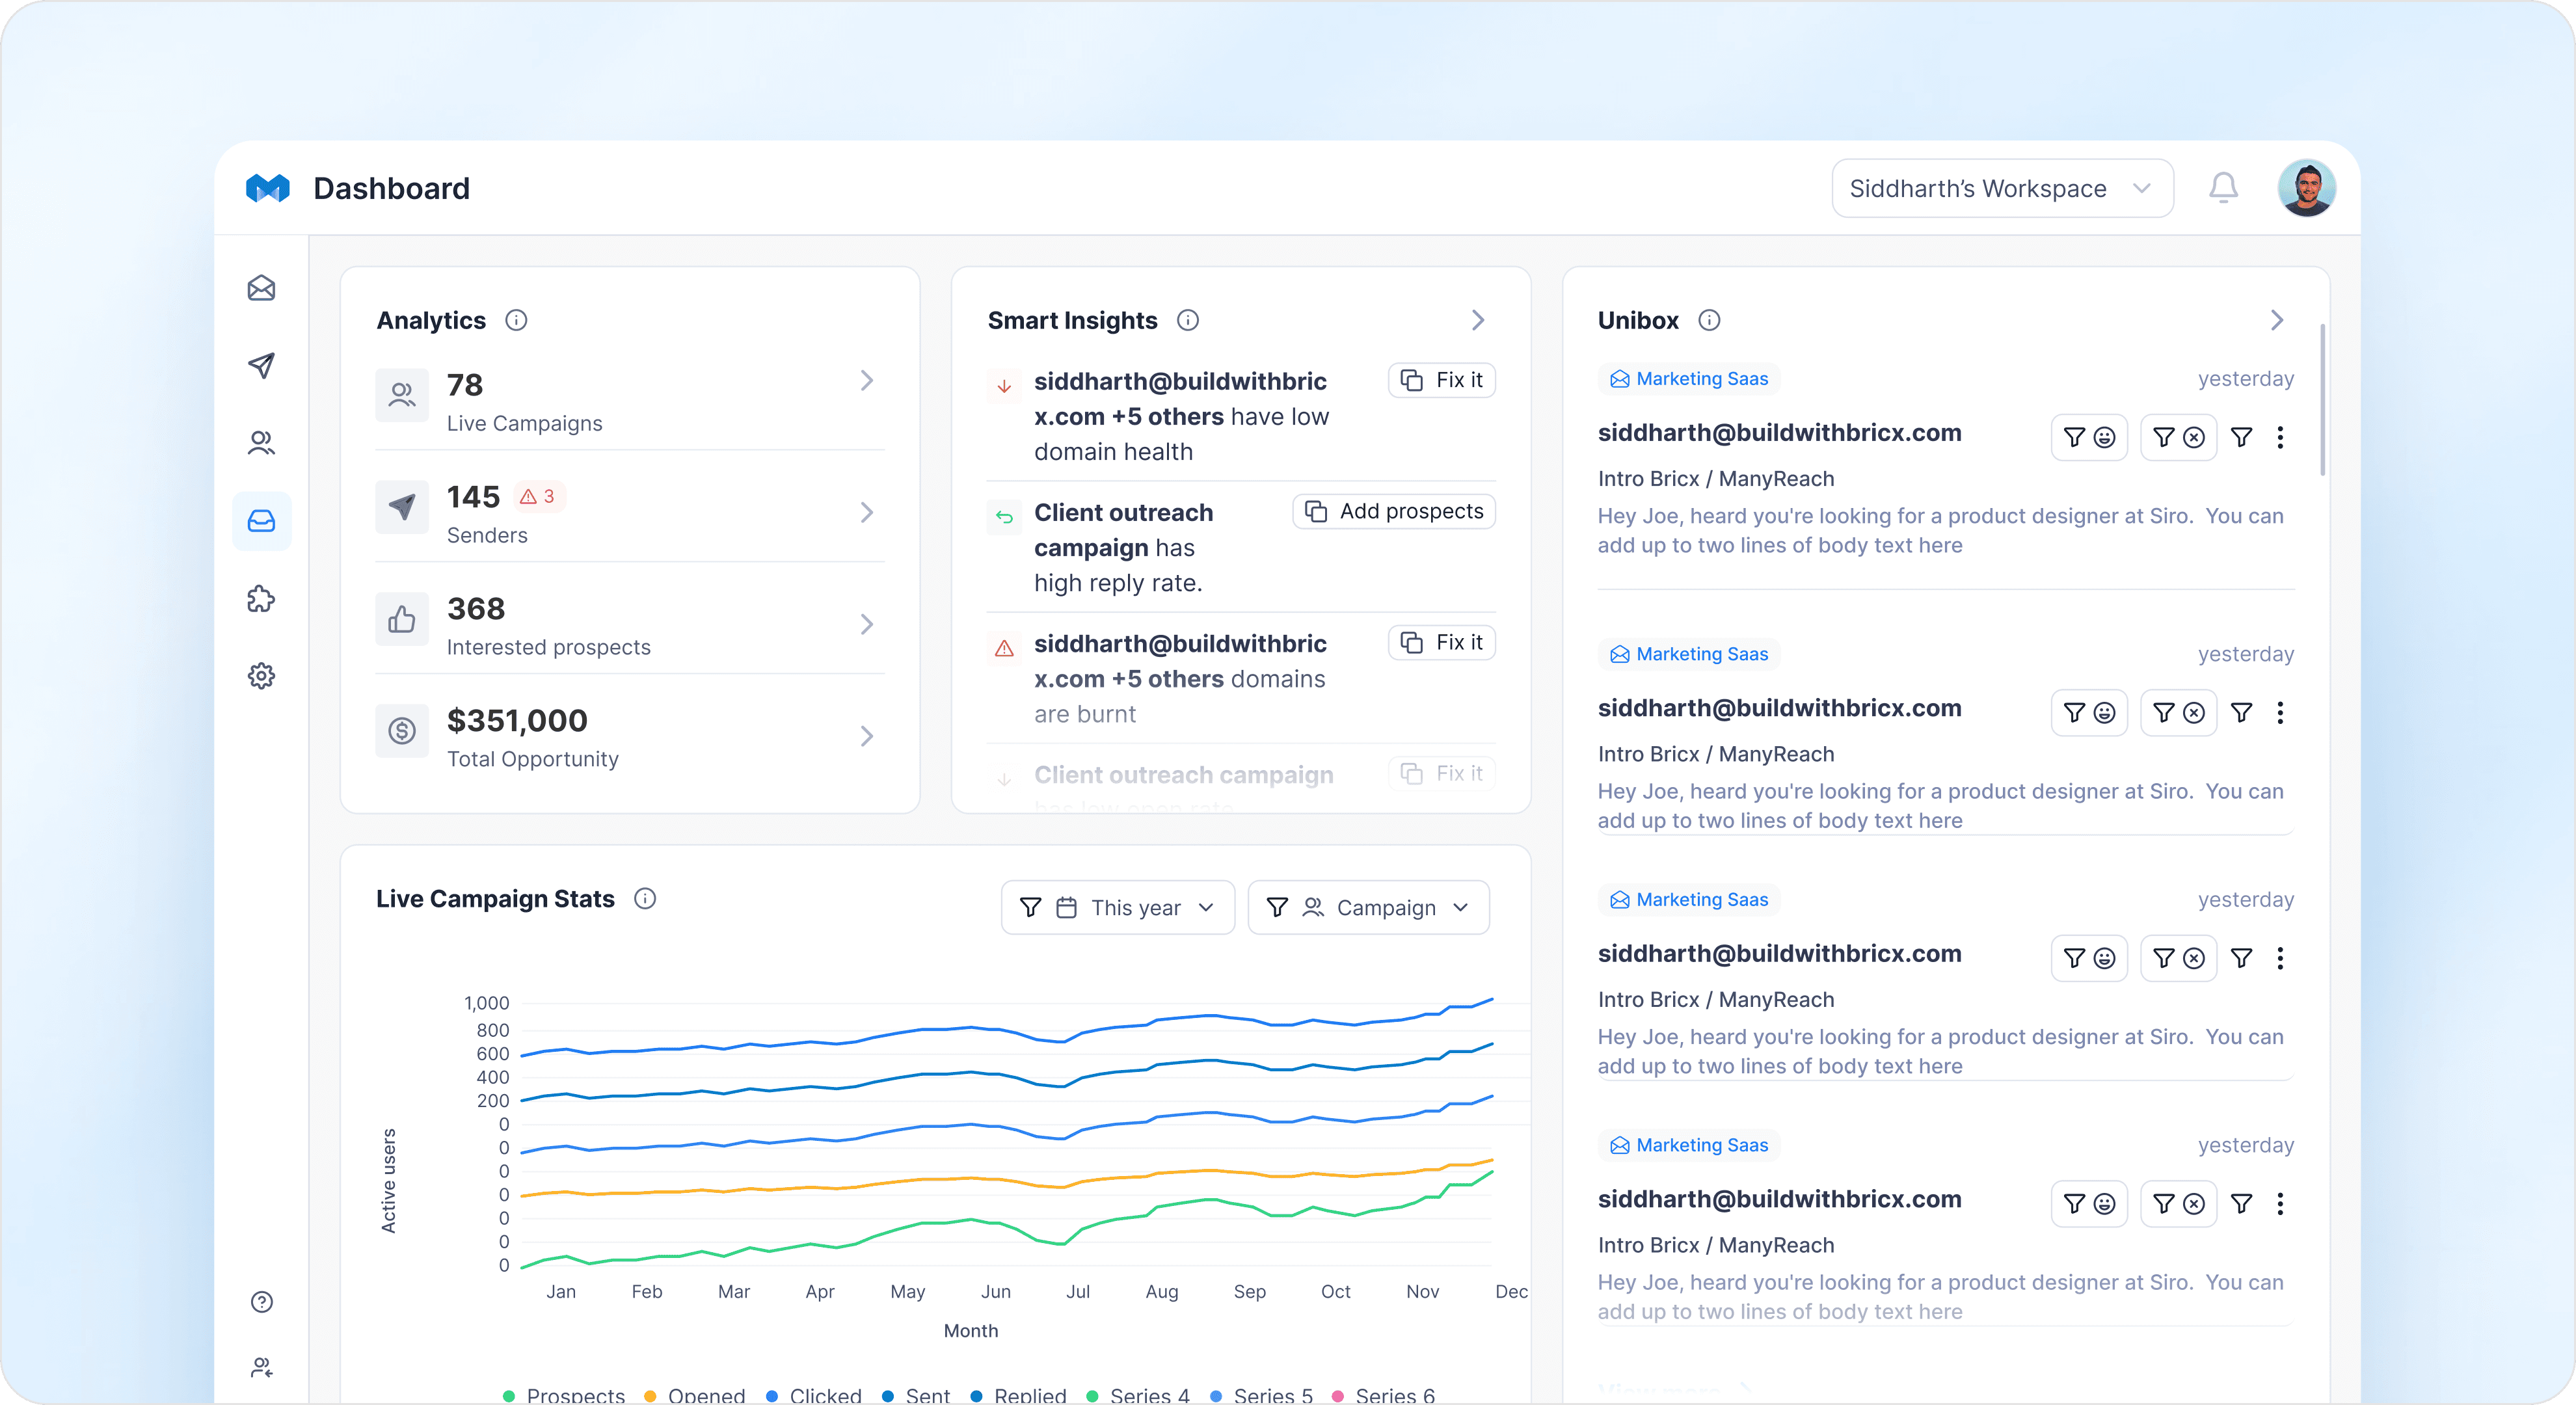
Task: Open the puzzle piece integrations icon
Action: [261, 598]
